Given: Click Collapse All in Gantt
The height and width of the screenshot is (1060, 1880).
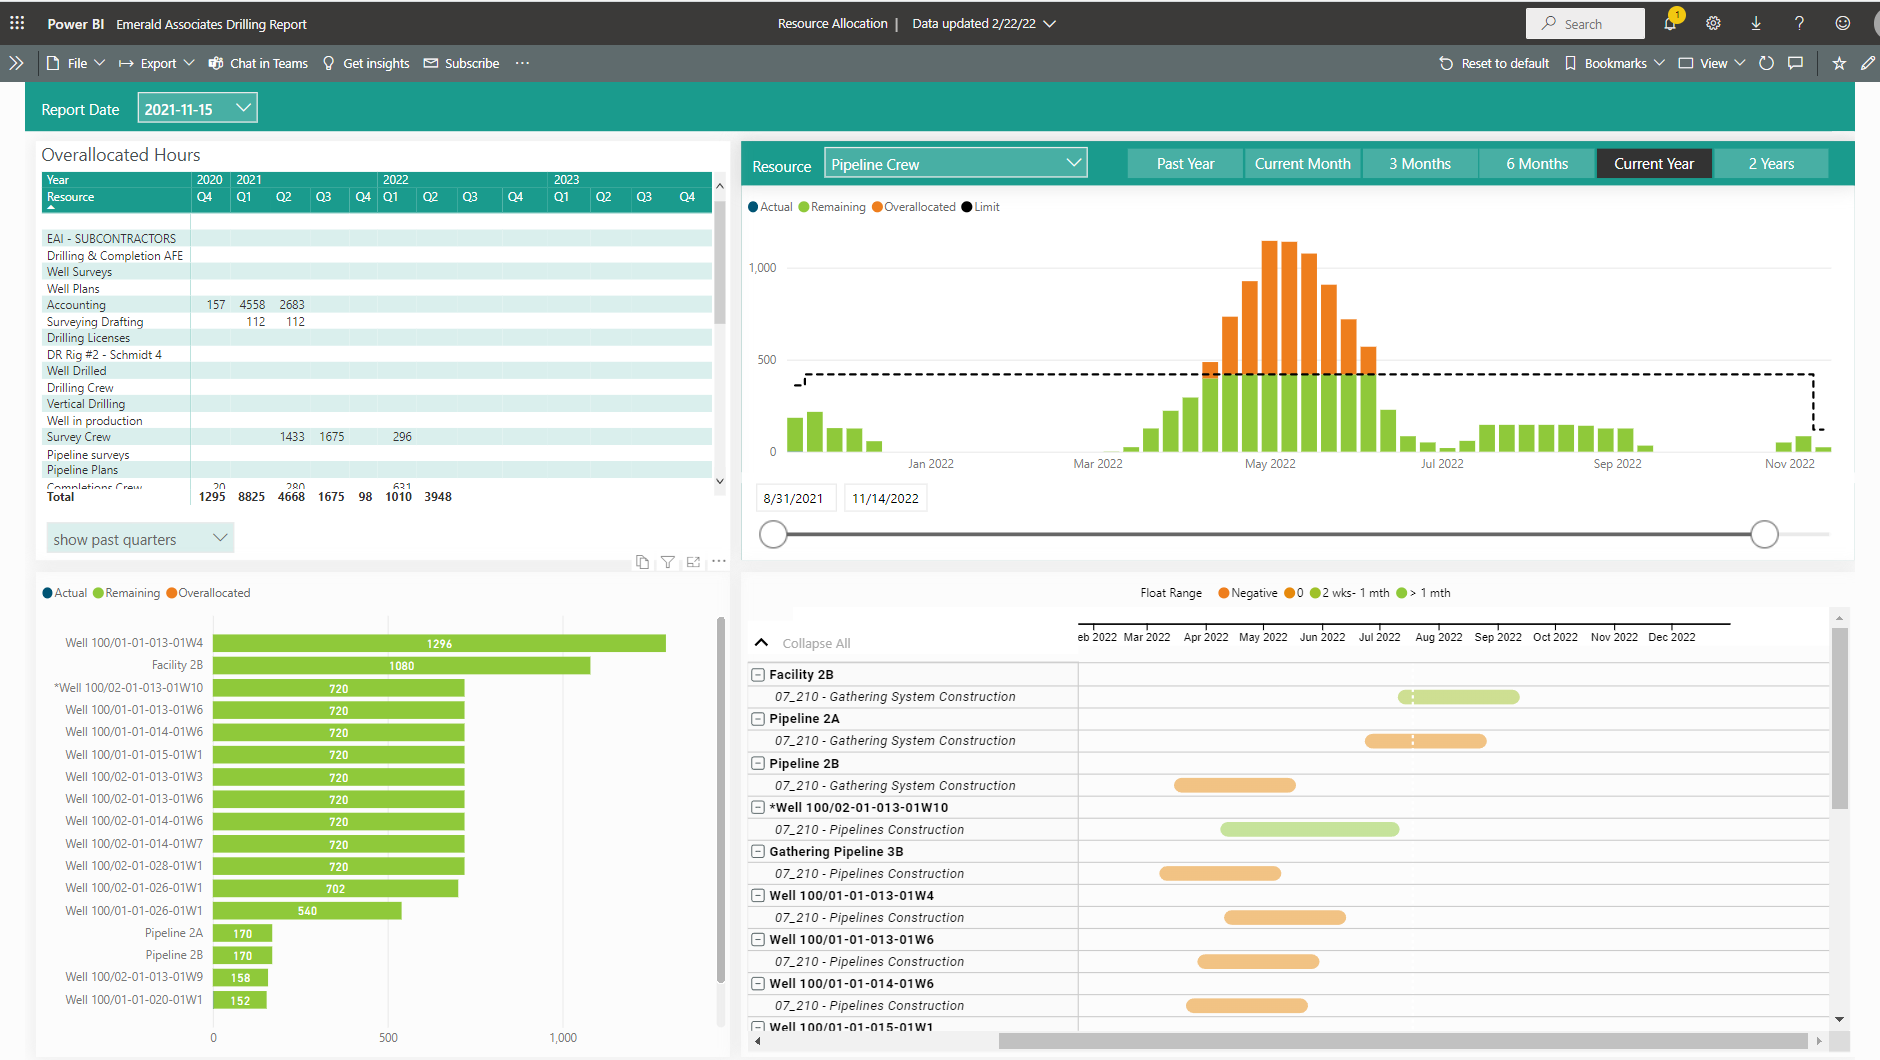Looking at the screenshot, I should click(815, 643).
